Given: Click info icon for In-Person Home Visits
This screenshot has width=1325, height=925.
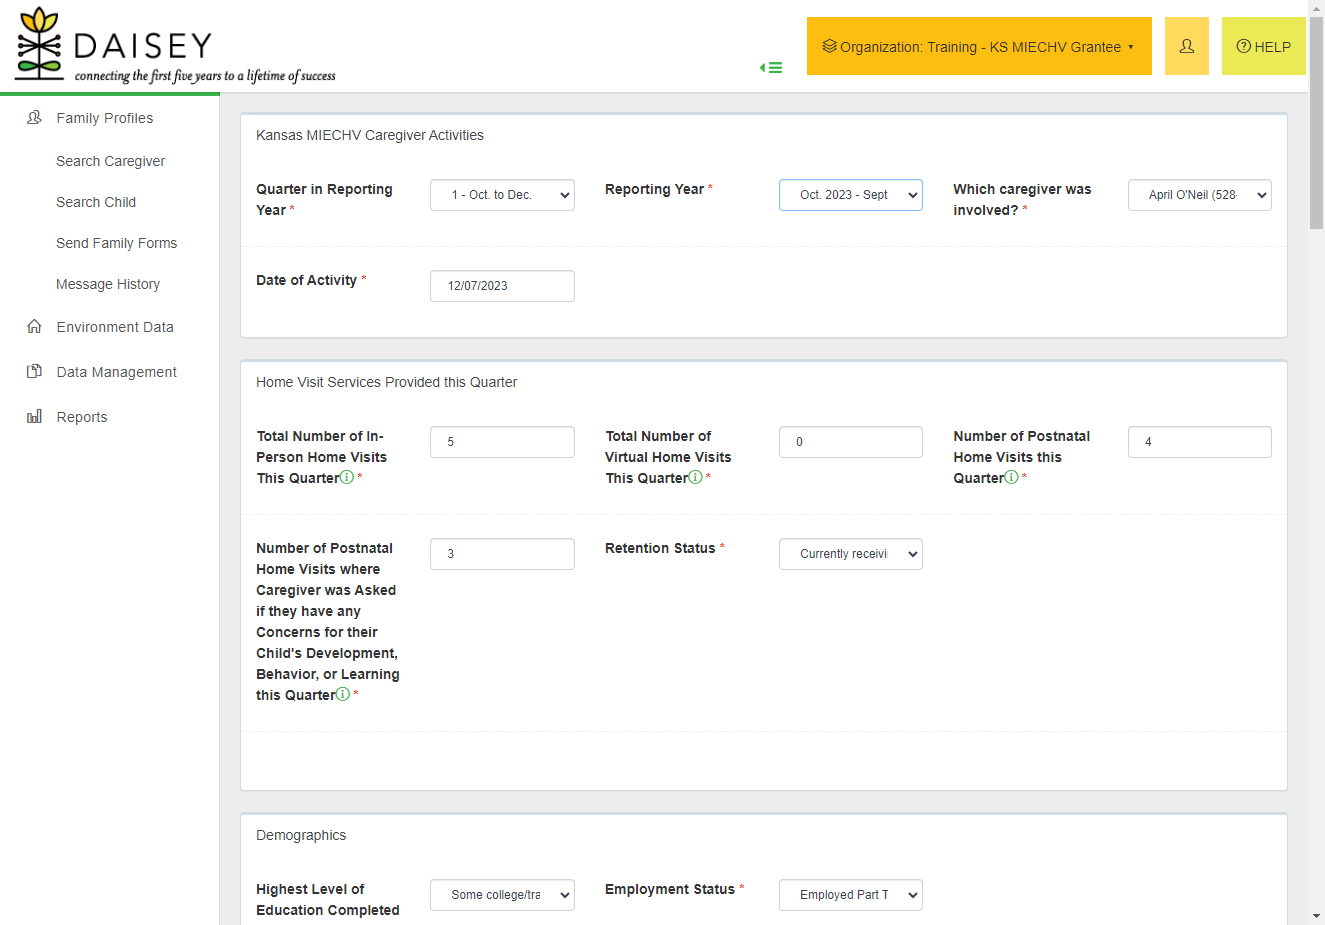Looking at the screenshot, I should (347, 477).
